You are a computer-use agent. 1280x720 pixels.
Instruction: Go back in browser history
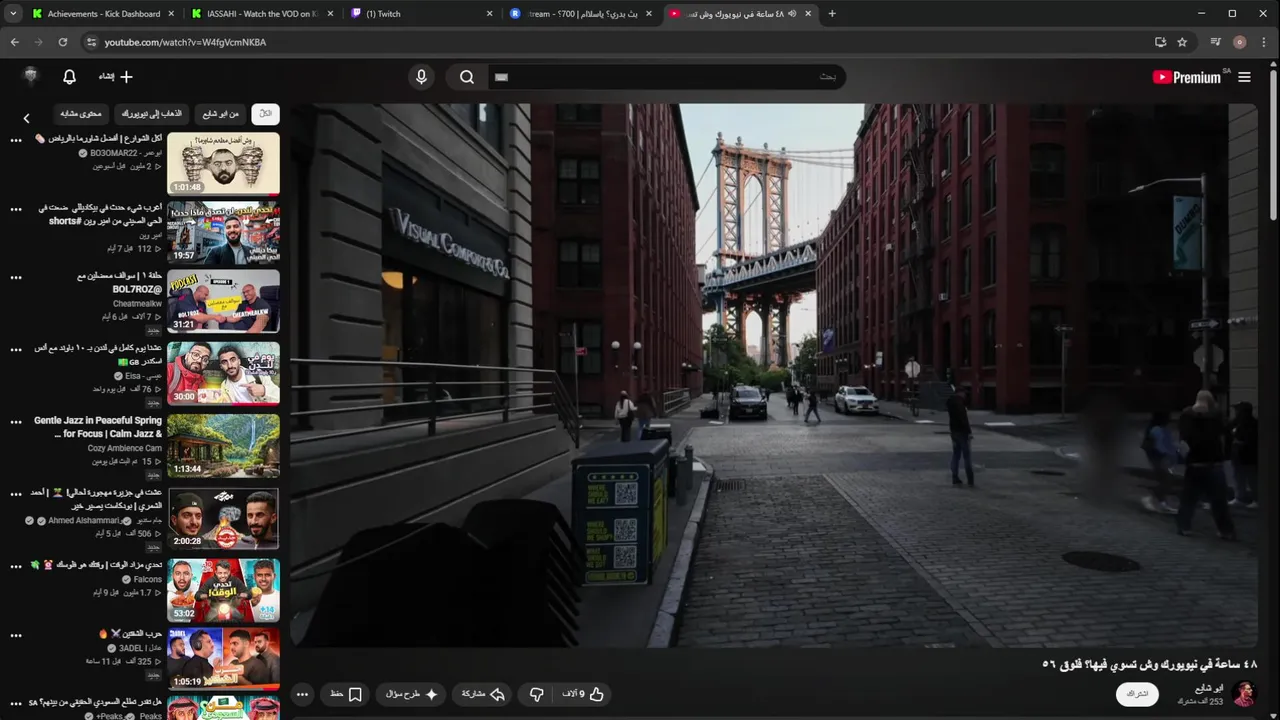point(14,42)
